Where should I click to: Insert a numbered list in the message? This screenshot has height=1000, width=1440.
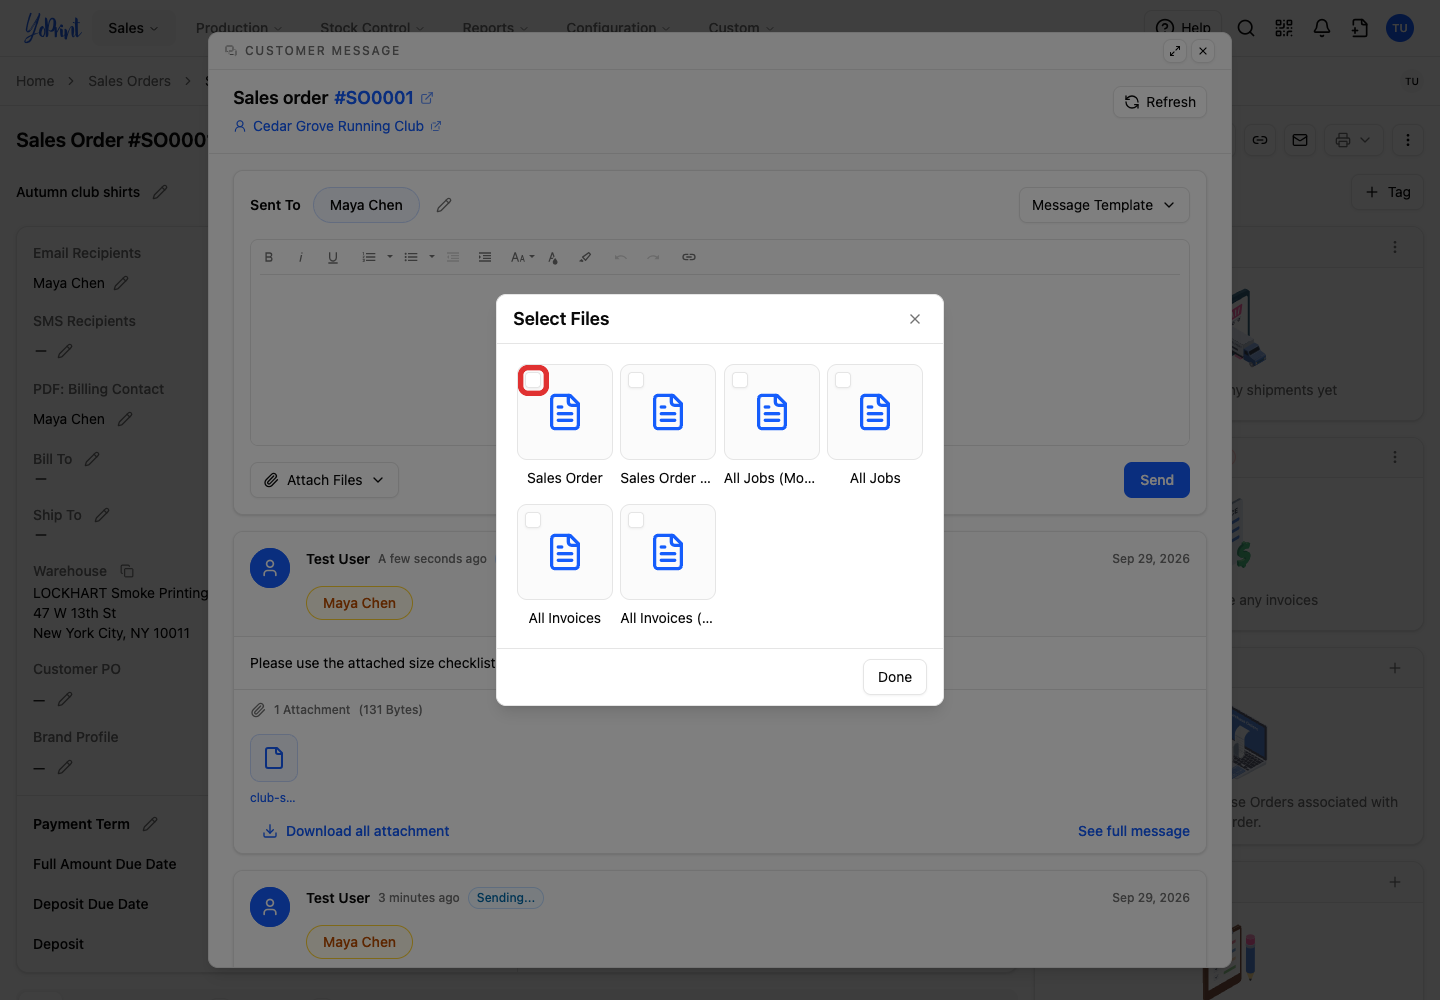[369, 257]
